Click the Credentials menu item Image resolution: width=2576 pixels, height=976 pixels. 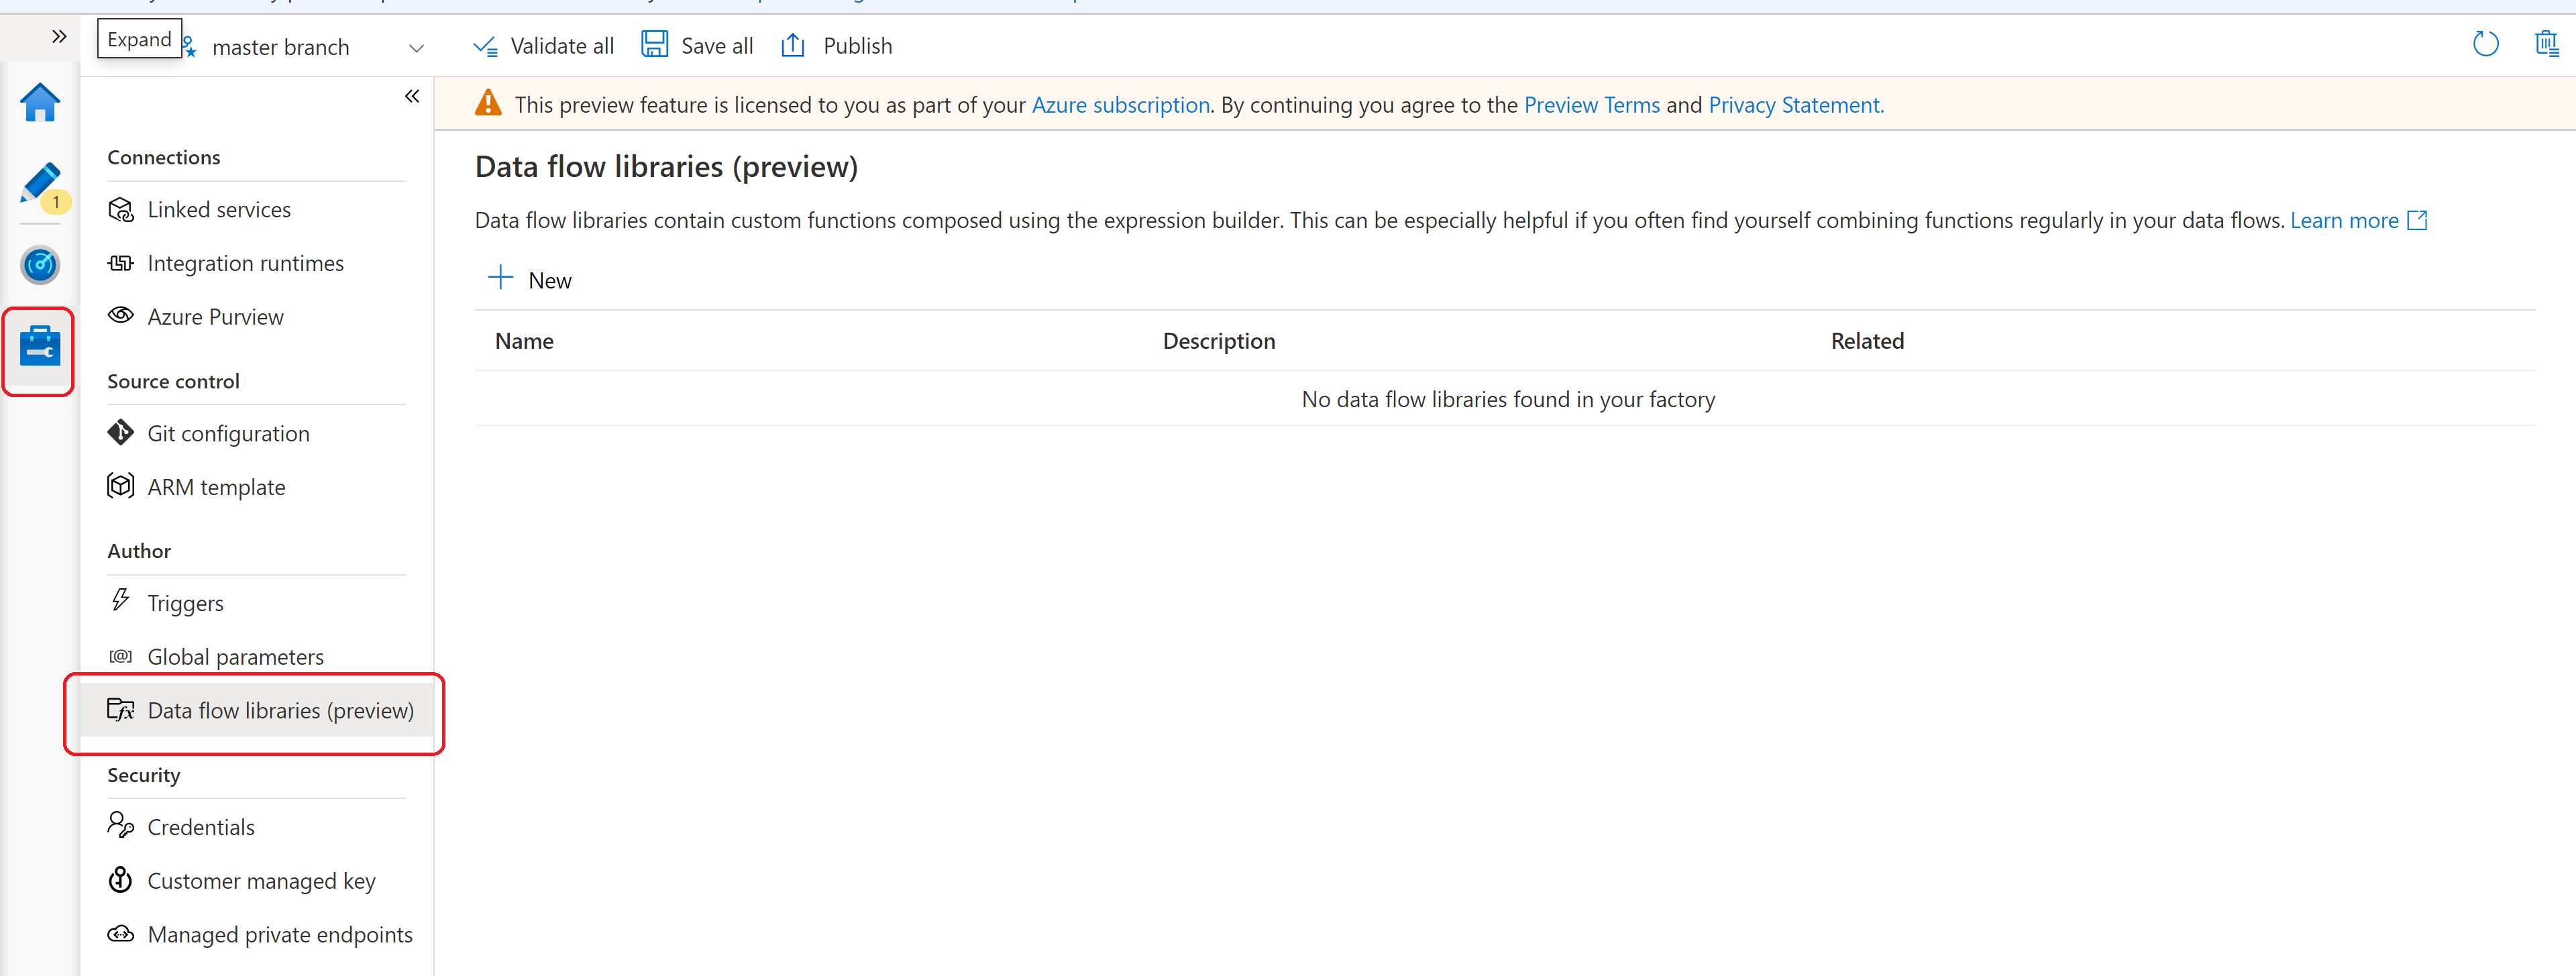(201, 826)
